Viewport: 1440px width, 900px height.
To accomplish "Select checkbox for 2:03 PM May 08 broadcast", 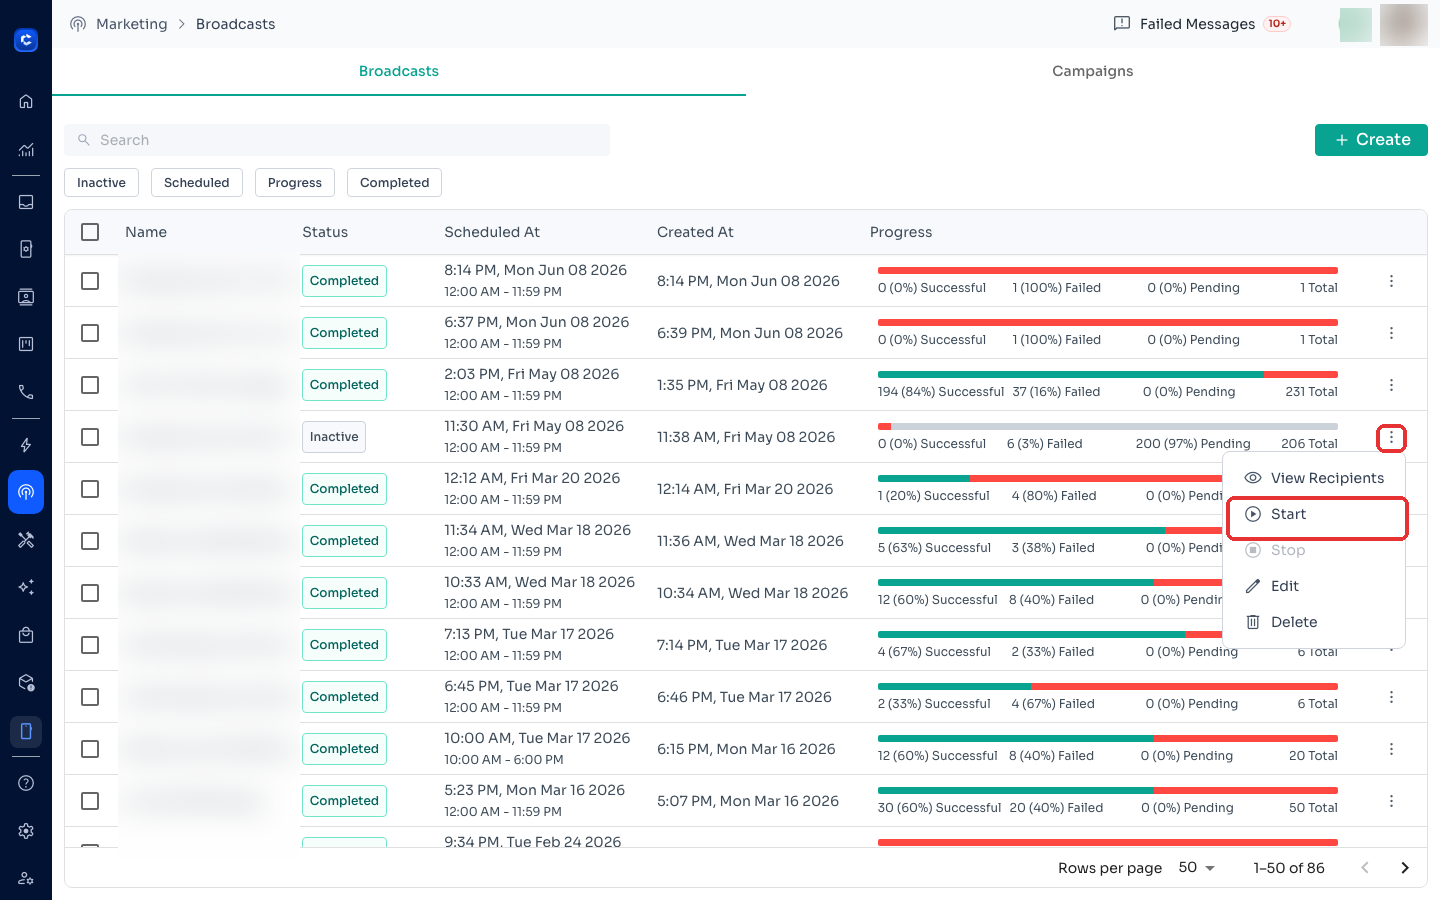I will (x=90, y=385).
